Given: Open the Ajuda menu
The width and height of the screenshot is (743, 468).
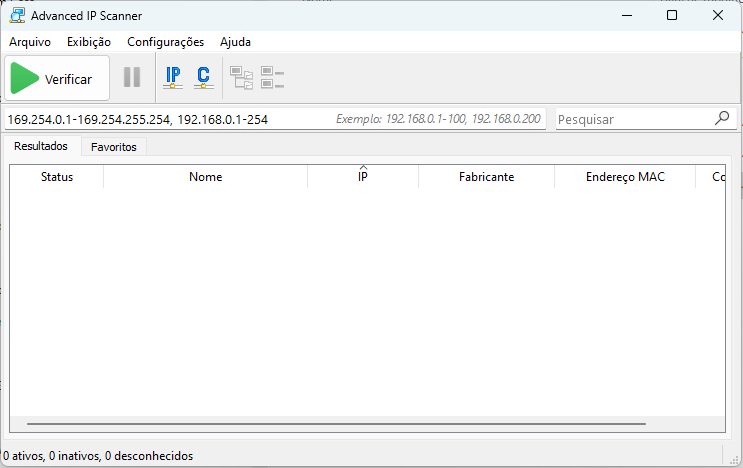Looking at the screenshot, I should (x=235, y=42).
